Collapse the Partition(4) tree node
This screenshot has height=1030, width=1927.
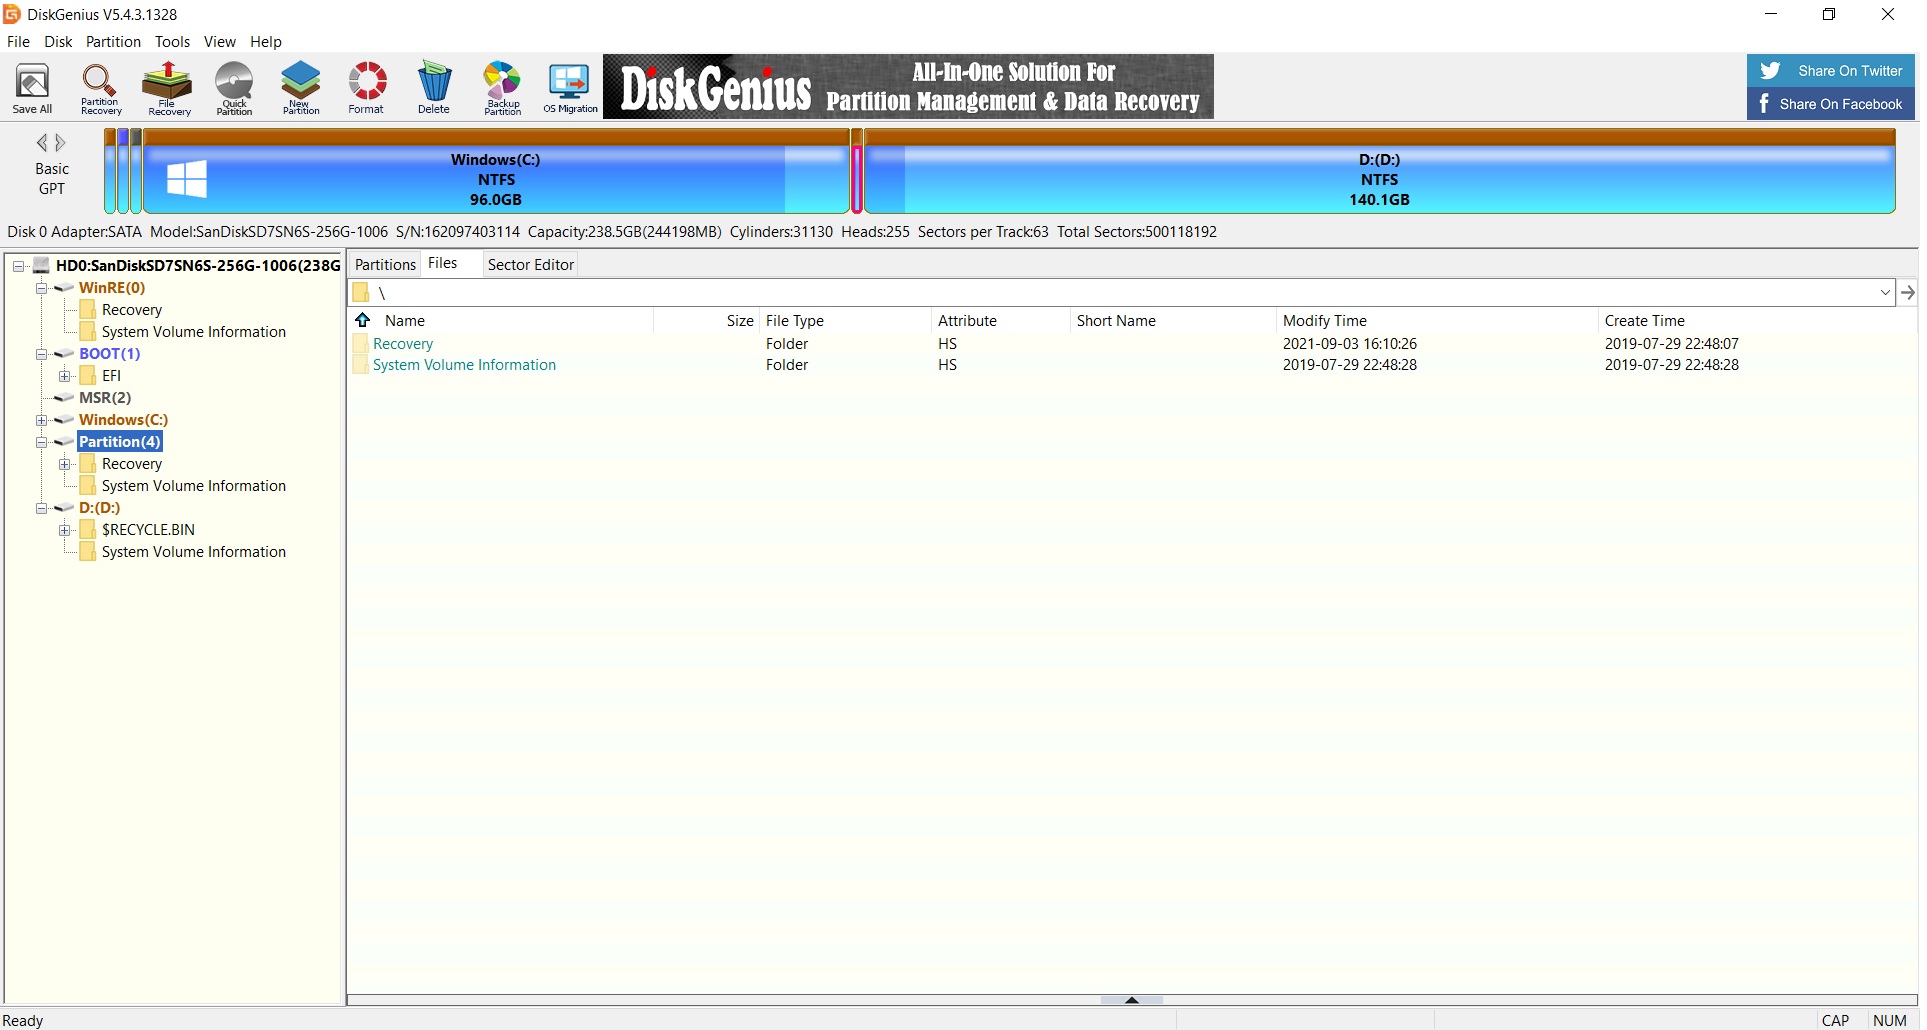point(42,442)
